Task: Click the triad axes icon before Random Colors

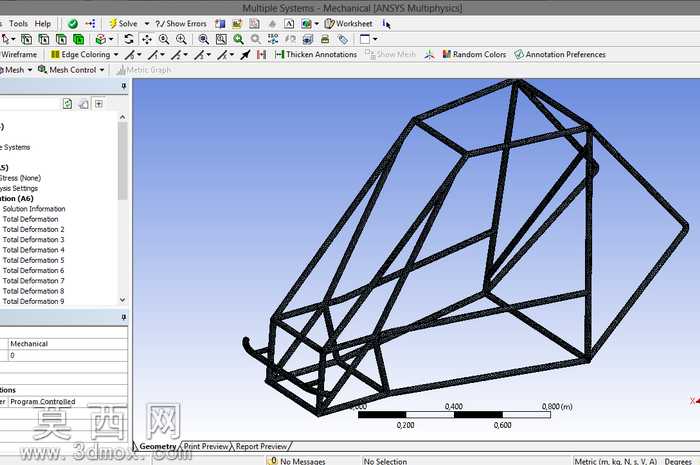Action: (429, 54)
